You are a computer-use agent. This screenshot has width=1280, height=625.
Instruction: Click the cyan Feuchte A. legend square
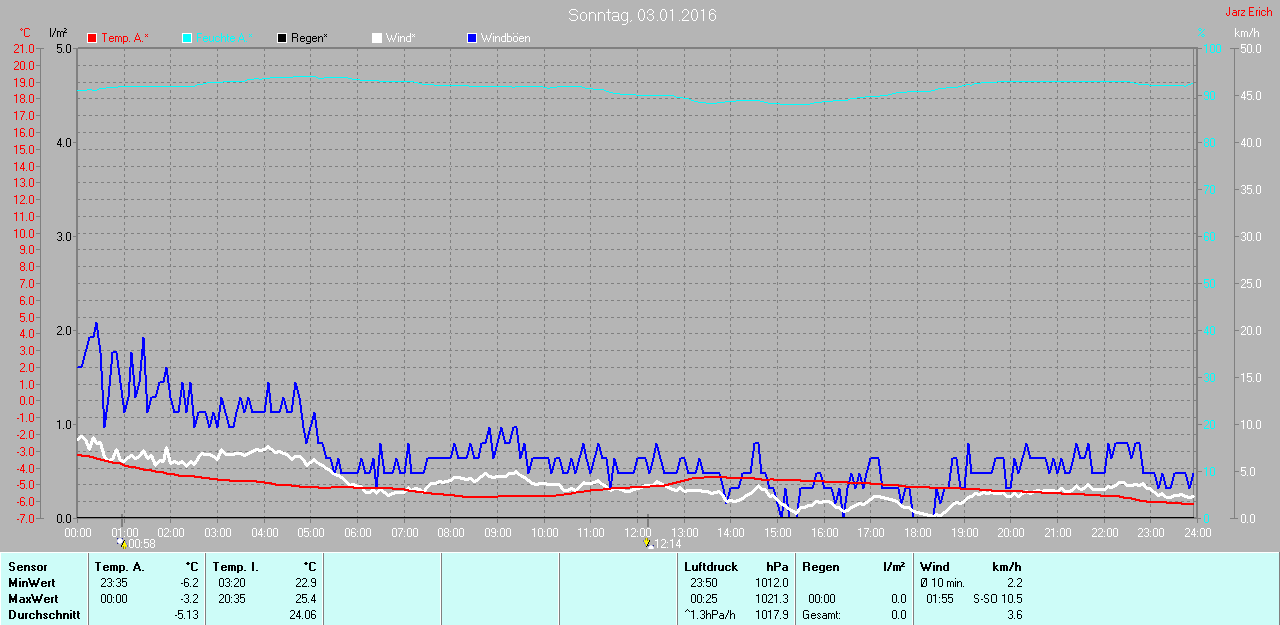tap(187, 38)
